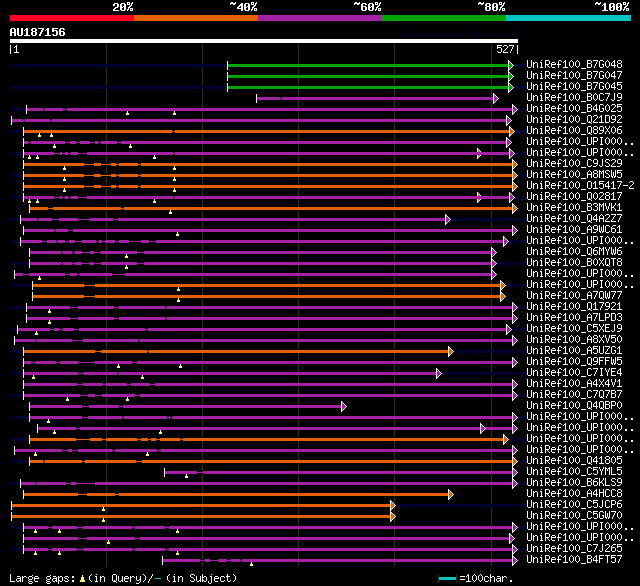The height and width of the screenshot is (586, 640).
Task: Select the UniRef100_A5UZG1 label
Action: click(574, 351)
